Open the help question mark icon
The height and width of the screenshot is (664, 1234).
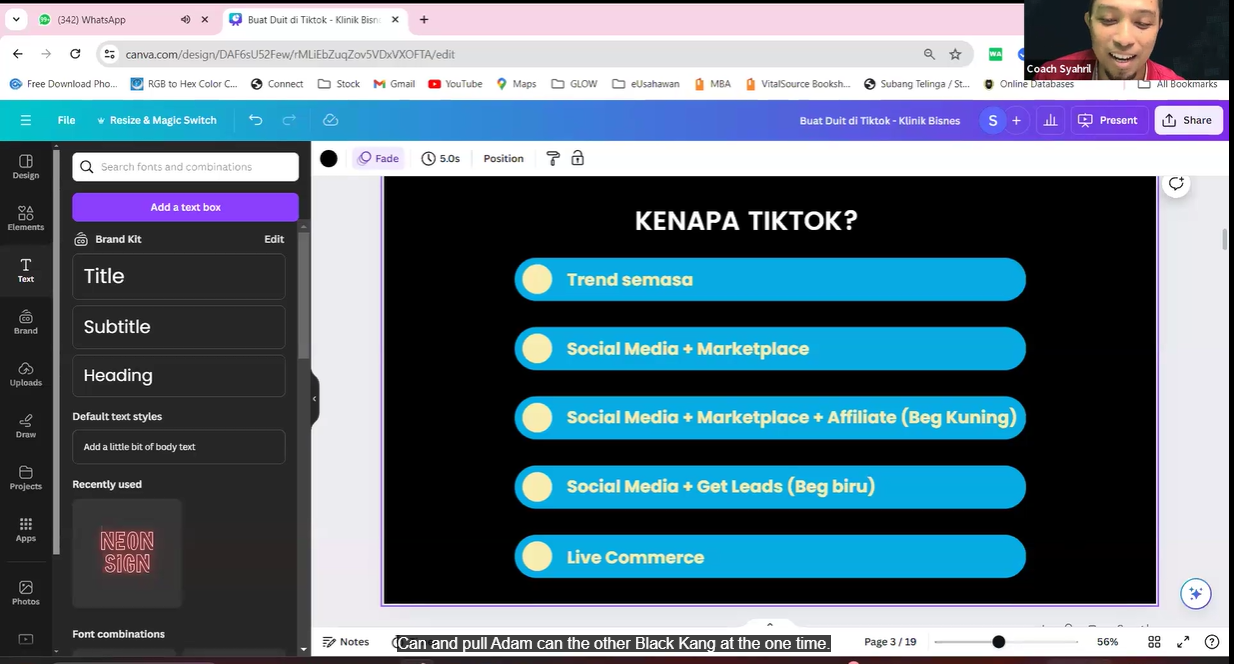tap(1212, 642)
